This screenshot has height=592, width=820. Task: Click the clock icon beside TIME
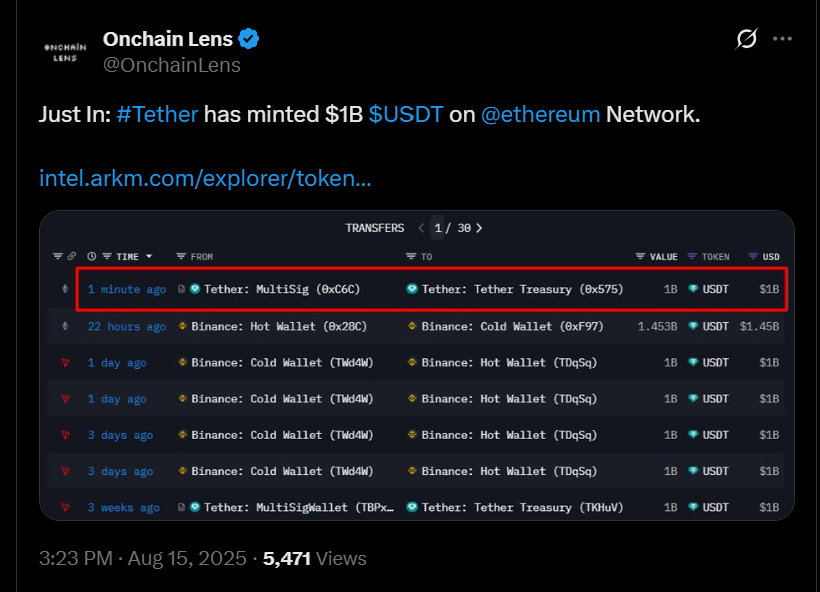[92, 256]
